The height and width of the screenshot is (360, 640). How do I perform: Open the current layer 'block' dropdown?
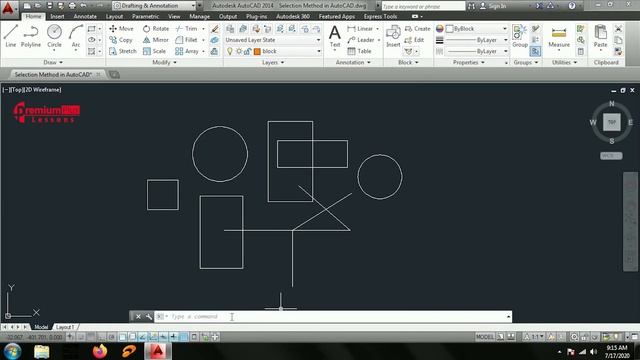pos(272,51)
